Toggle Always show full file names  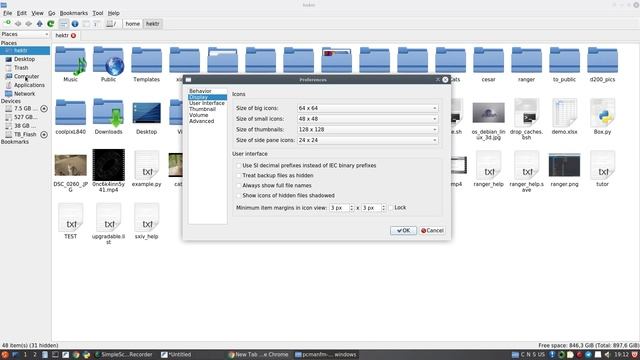click(239, 186)
